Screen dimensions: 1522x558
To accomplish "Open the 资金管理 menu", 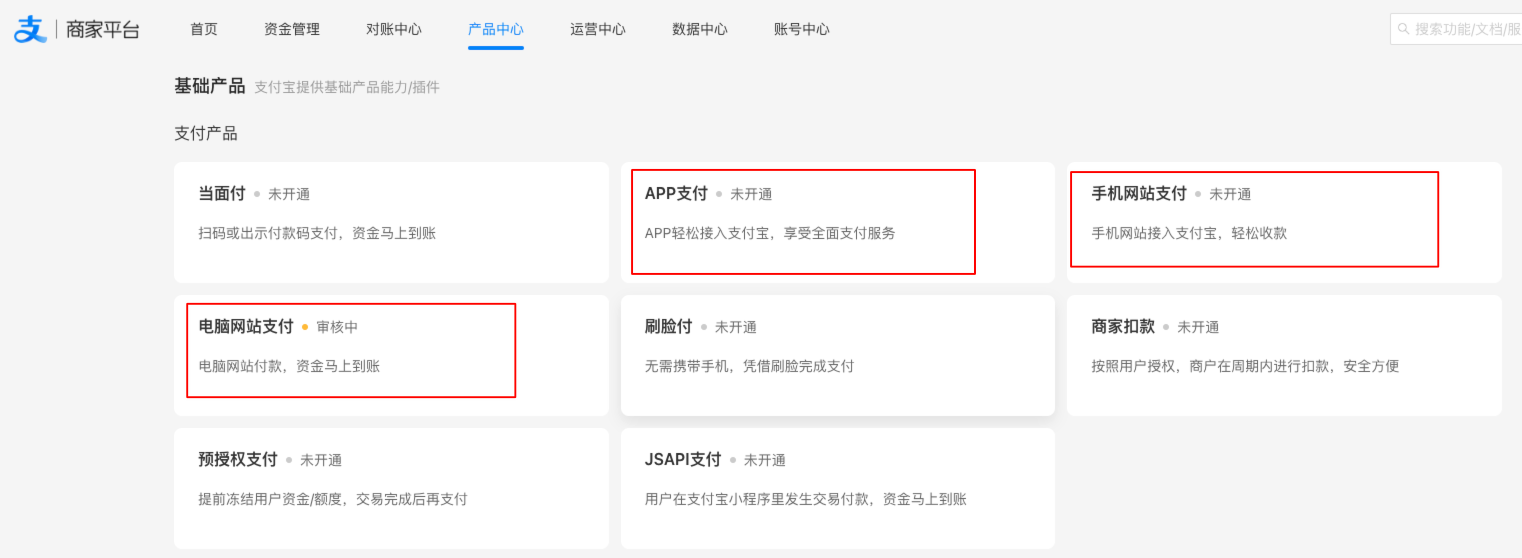I will (x=292, y=29).
